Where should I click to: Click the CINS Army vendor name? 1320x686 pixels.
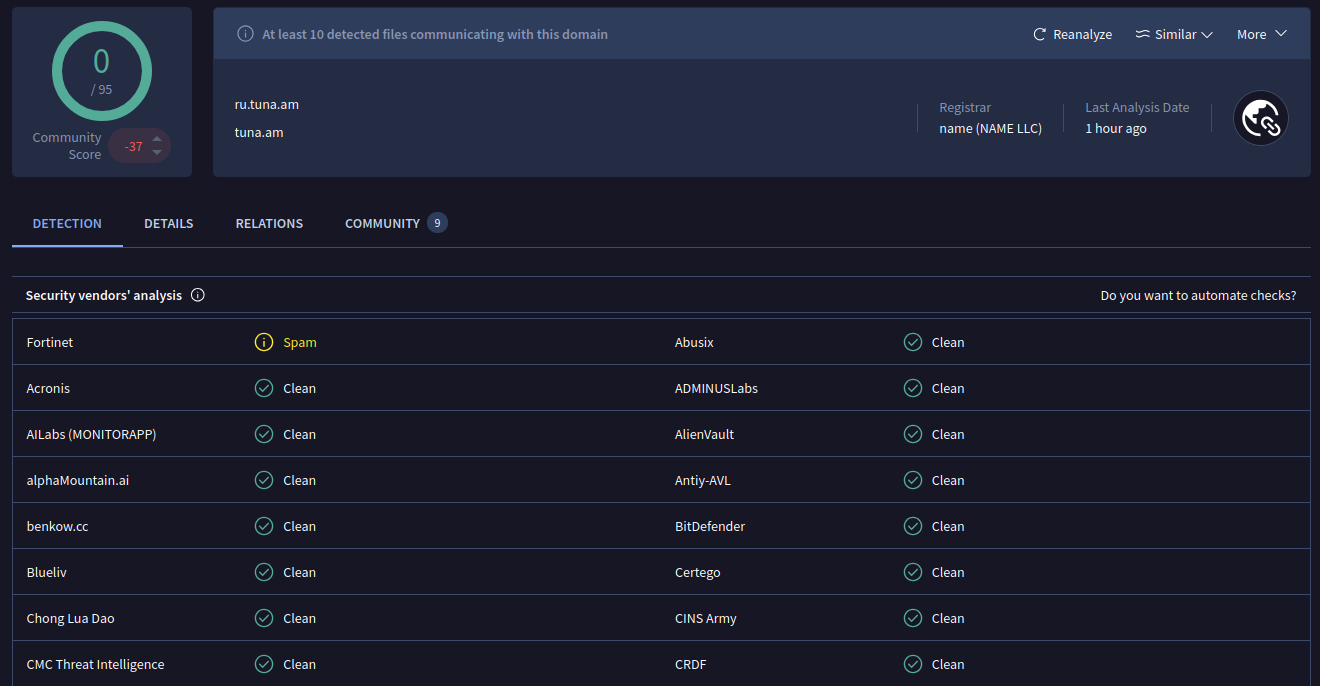click(x=706, y=618)
